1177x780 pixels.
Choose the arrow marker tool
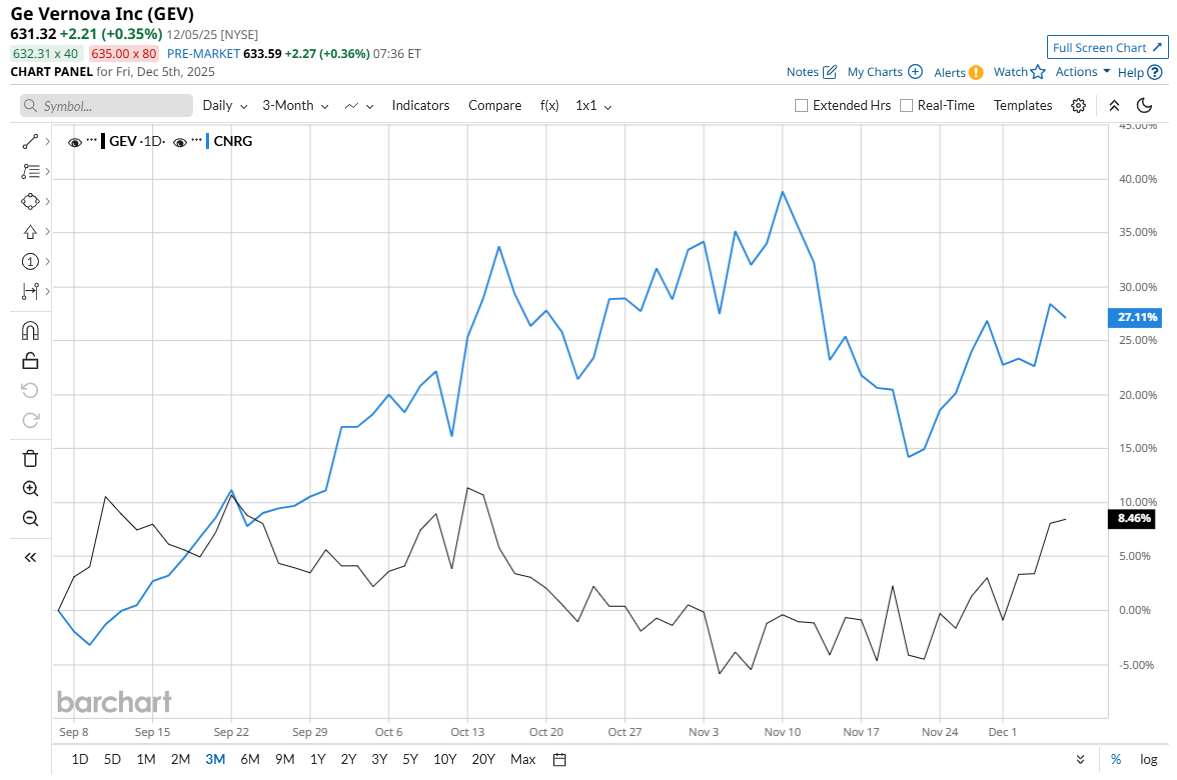click(x=30, y=231)
